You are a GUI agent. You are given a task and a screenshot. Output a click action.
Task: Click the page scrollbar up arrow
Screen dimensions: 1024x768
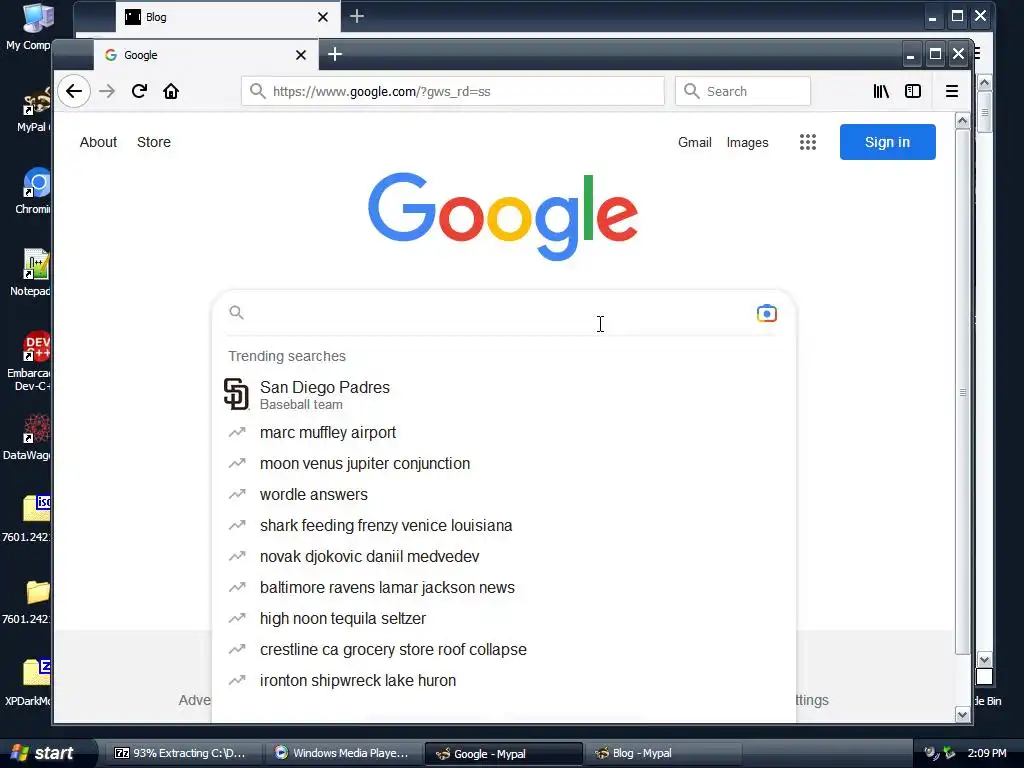coord(962,120)
